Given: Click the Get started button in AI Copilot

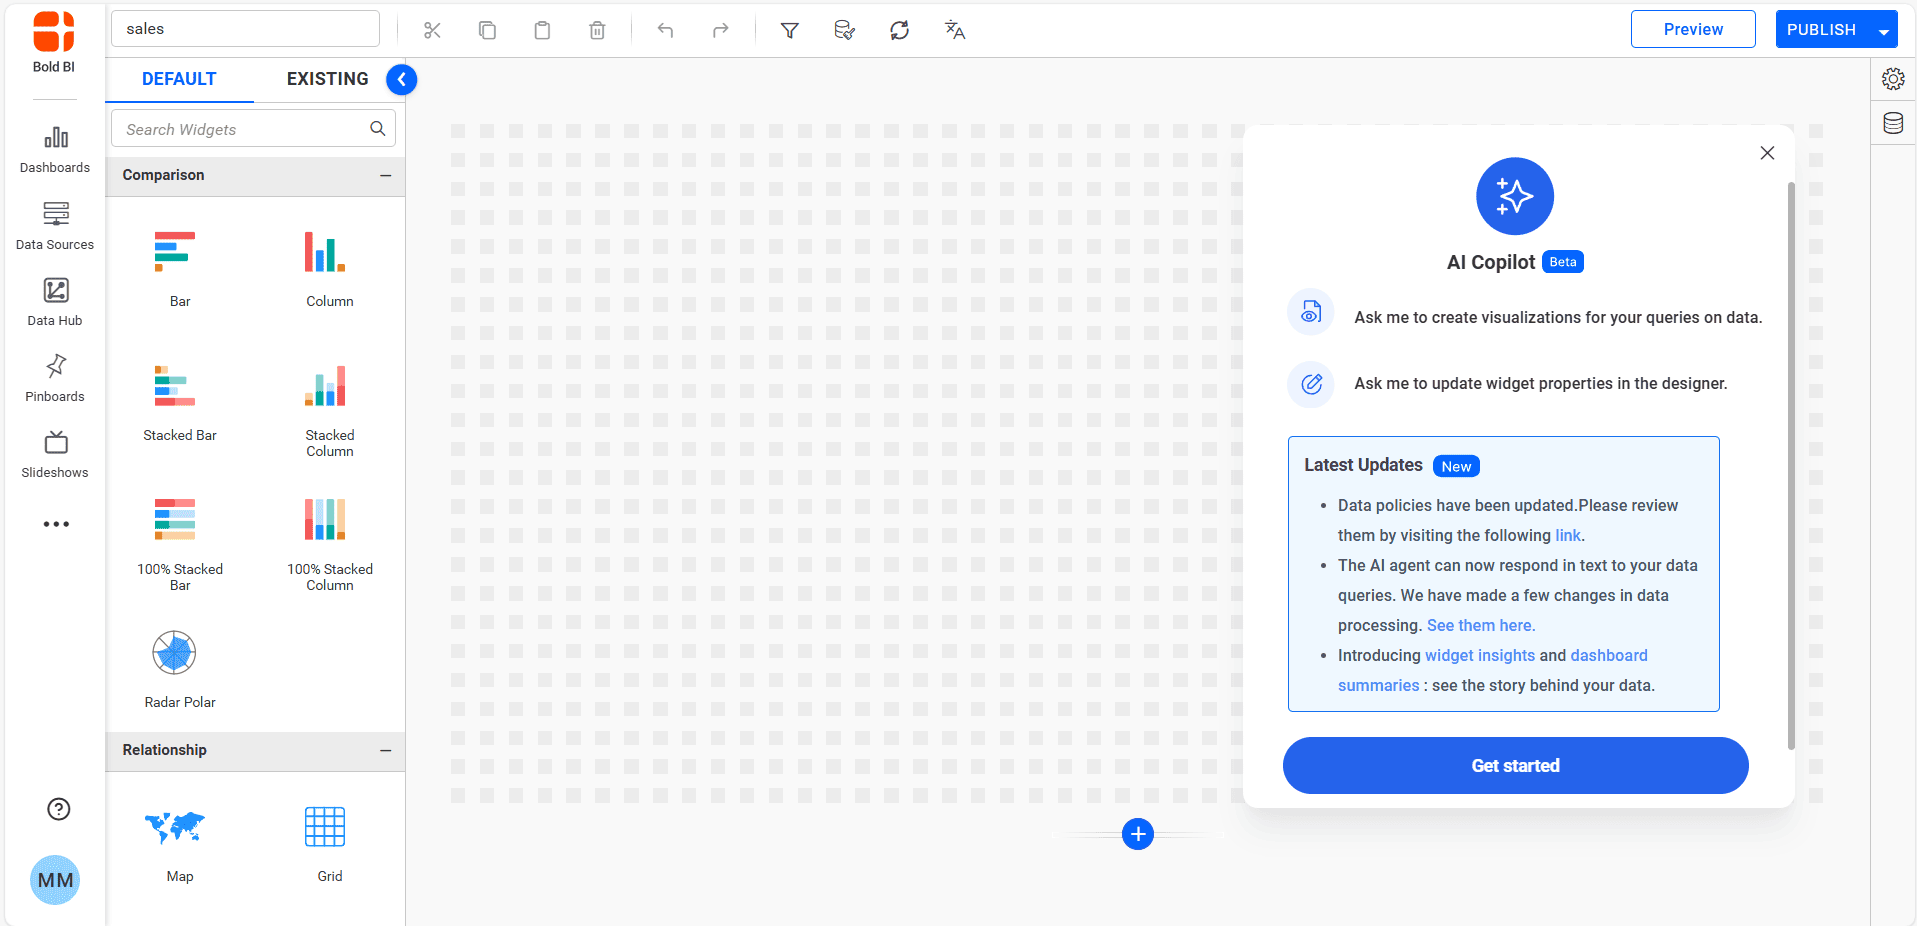Looking at the screenshot, I should pyautogui.click(x=1514, y=765).
